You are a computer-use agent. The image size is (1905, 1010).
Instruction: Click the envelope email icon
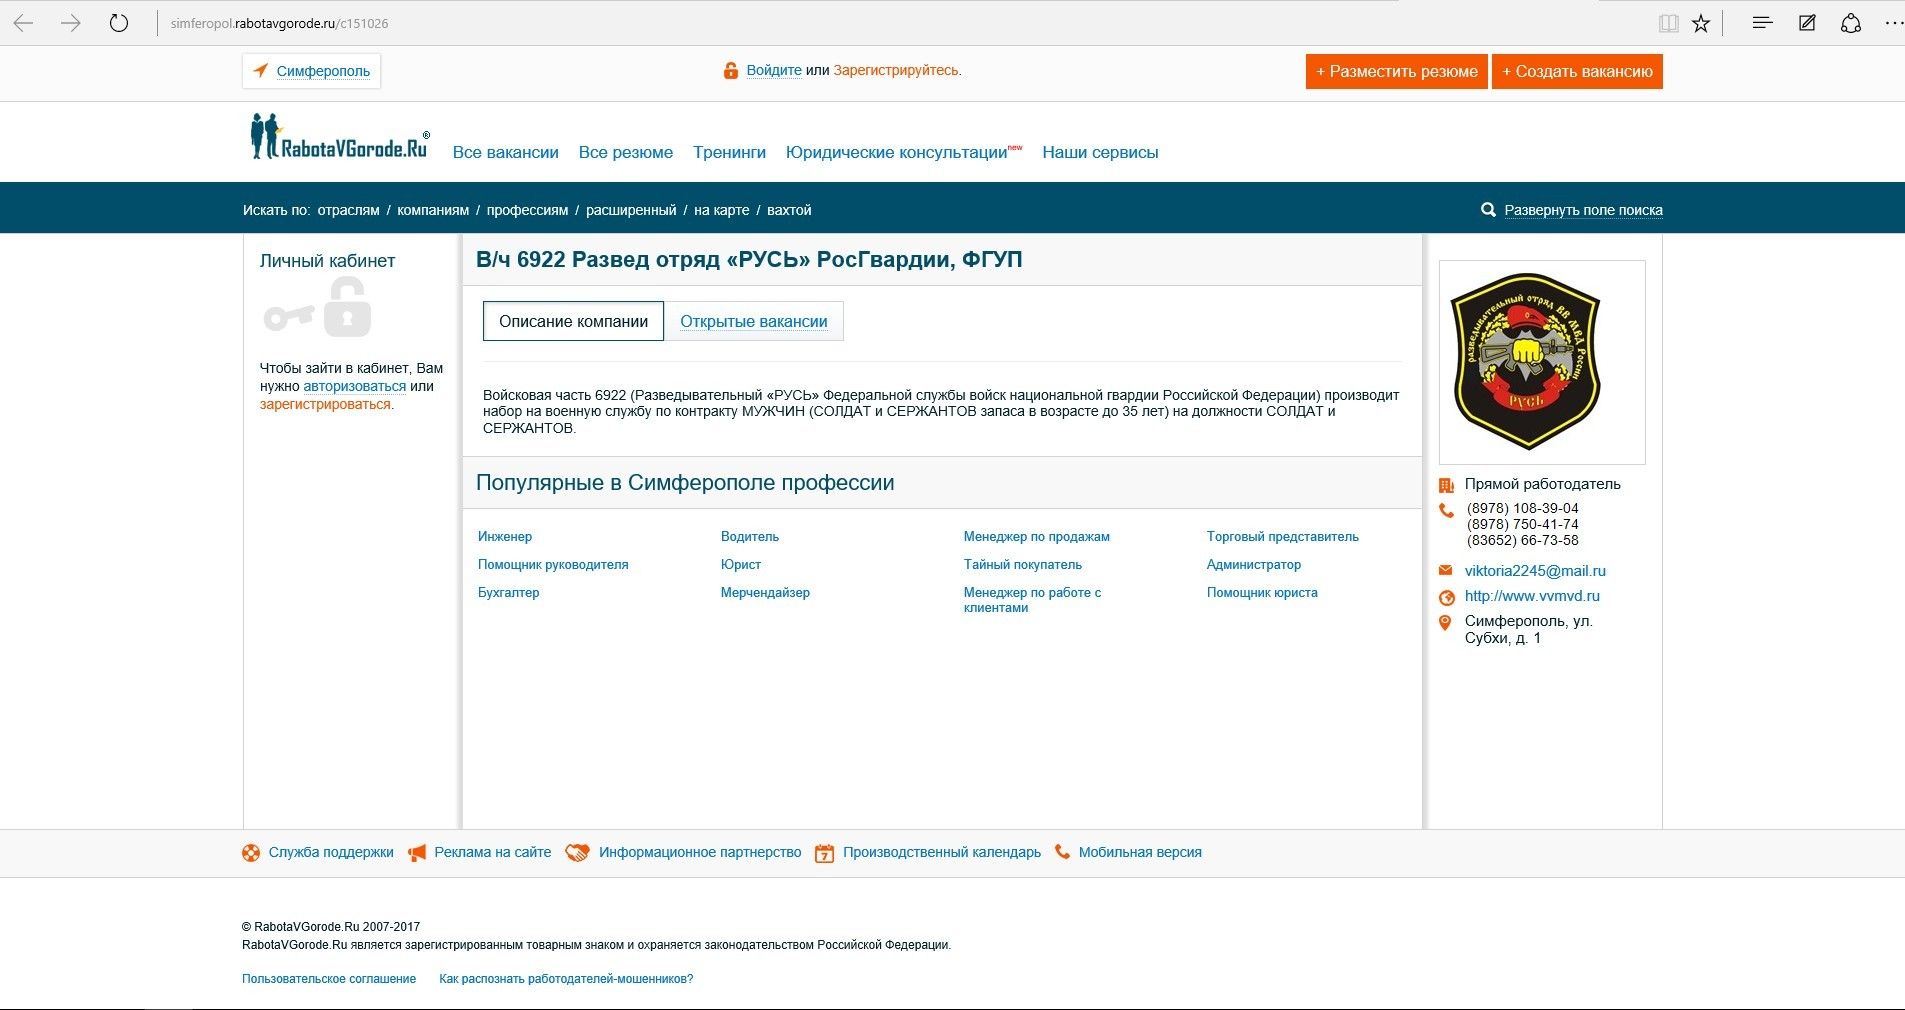pos(1446,571)
